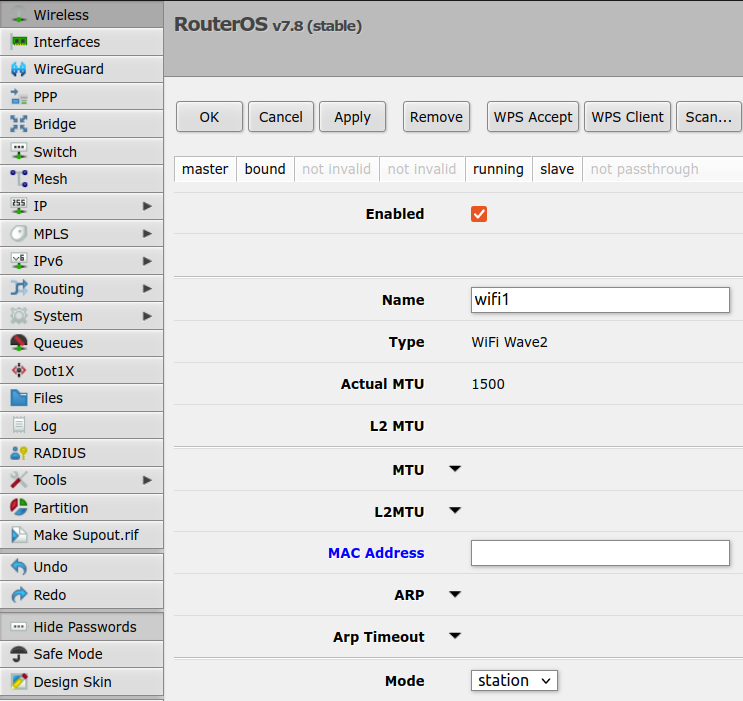Click the not passthrough status flag
The width and height of the screenshot is (743, 701).
(x=644, y=169)
